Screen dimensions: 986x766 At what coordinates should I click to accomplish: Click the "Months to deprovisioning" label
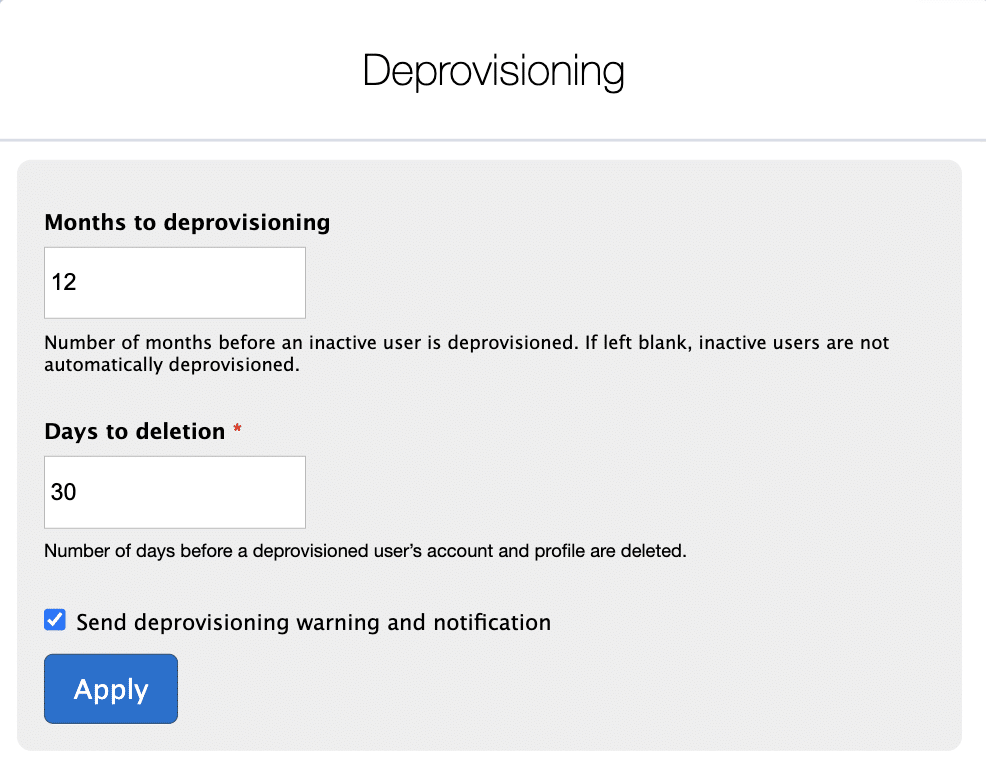point(187,222)
